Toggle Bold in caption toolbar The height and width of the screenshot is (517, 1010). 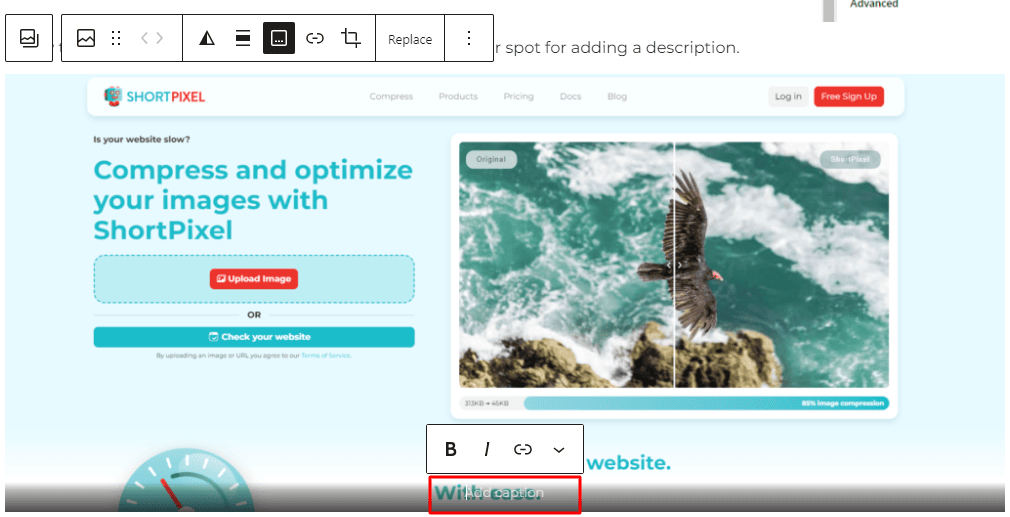[x=451, y=449]
